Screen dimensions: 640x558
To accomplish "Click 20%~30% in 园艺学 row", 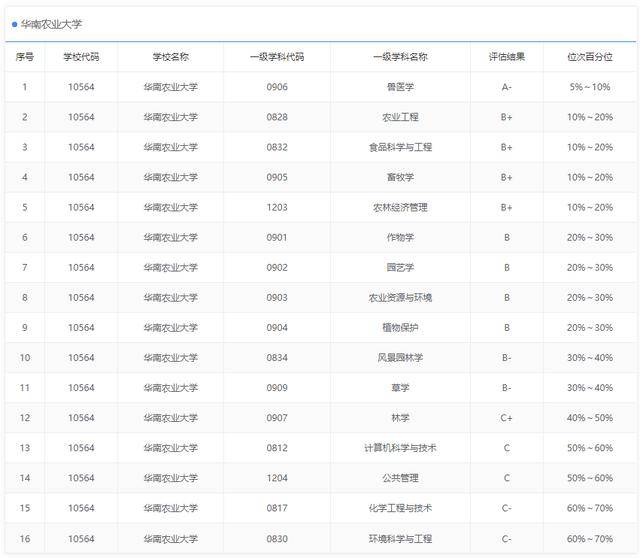I will tap(590, 267).
